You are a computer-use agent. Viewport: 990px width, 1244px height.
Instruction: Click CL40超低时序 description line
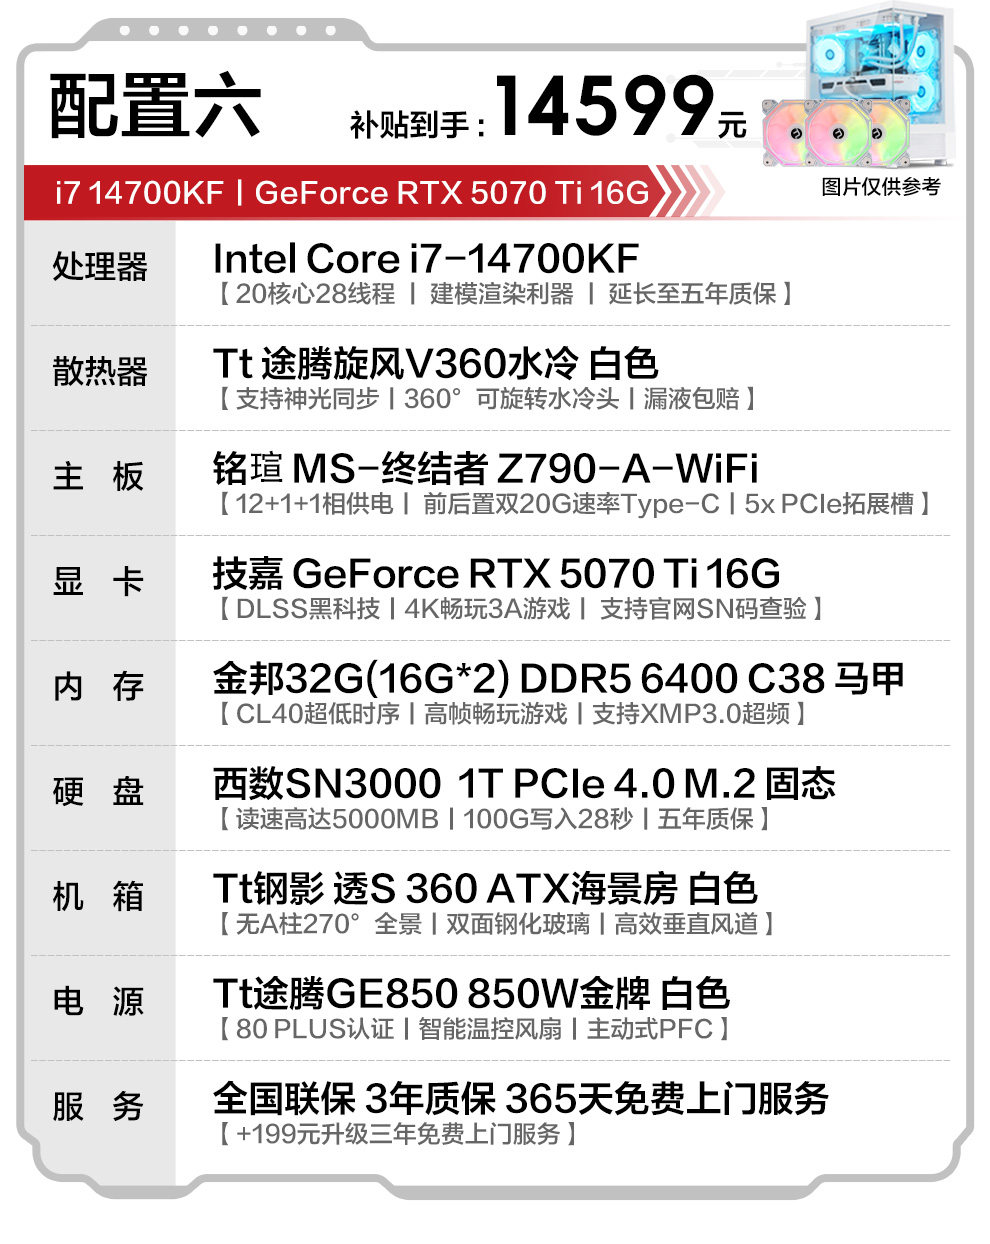coord(512,714)
